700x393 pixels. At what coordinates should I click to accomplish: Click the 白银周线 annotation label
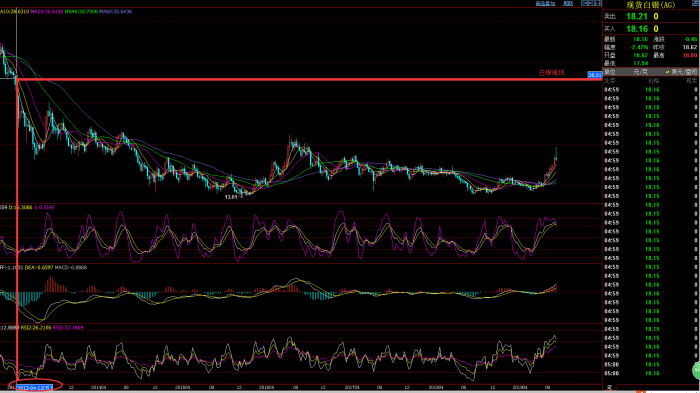551,73
